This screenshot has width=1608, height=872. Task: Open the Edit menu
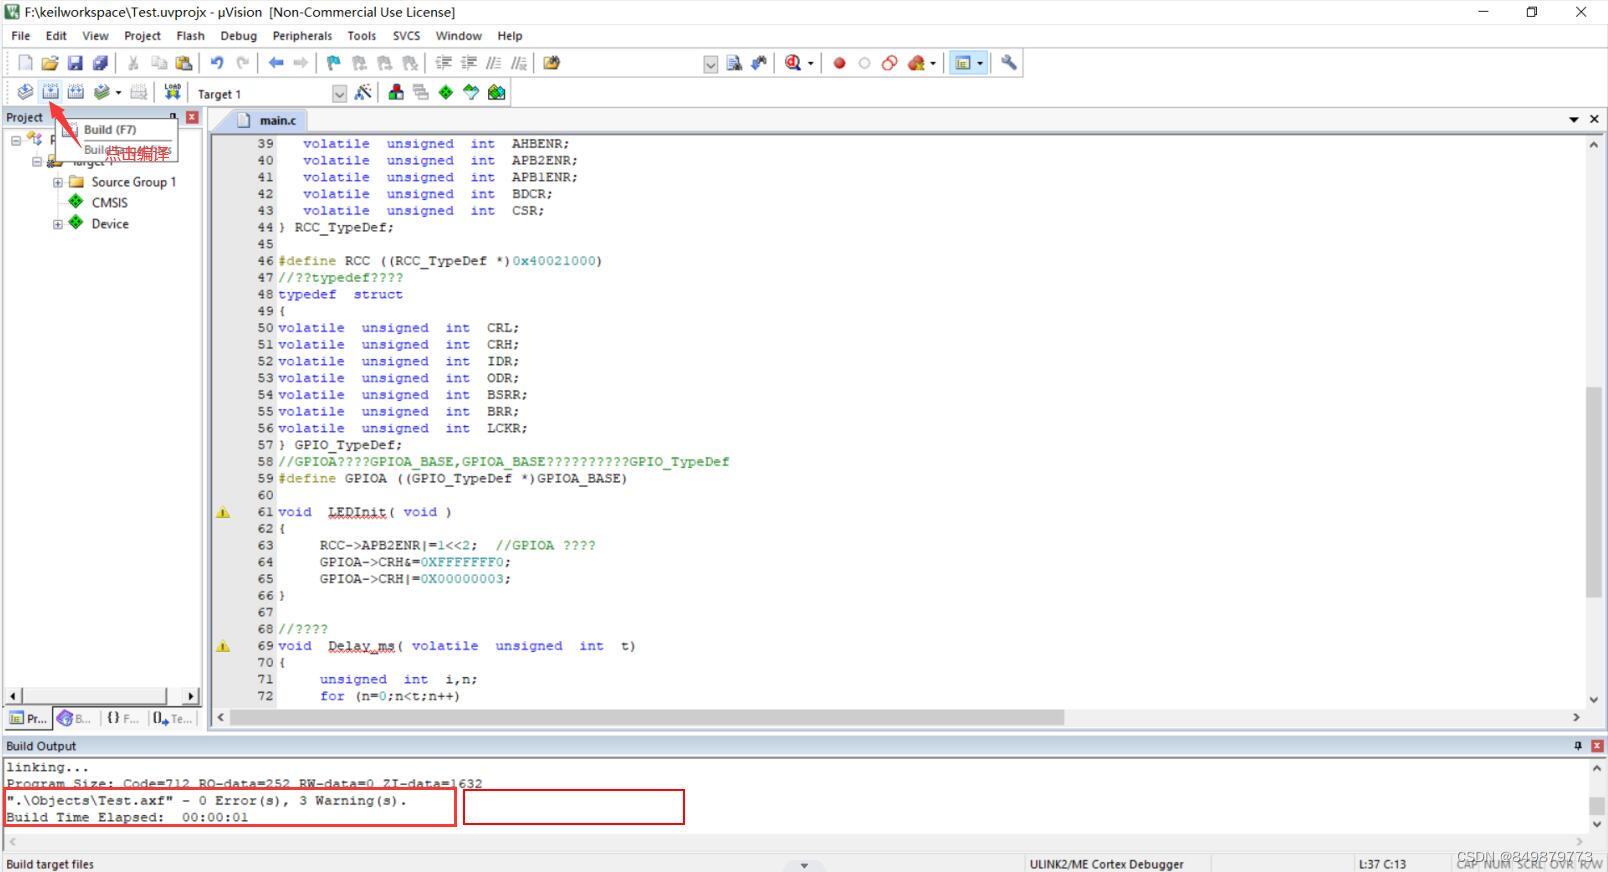tap(56, 36)
